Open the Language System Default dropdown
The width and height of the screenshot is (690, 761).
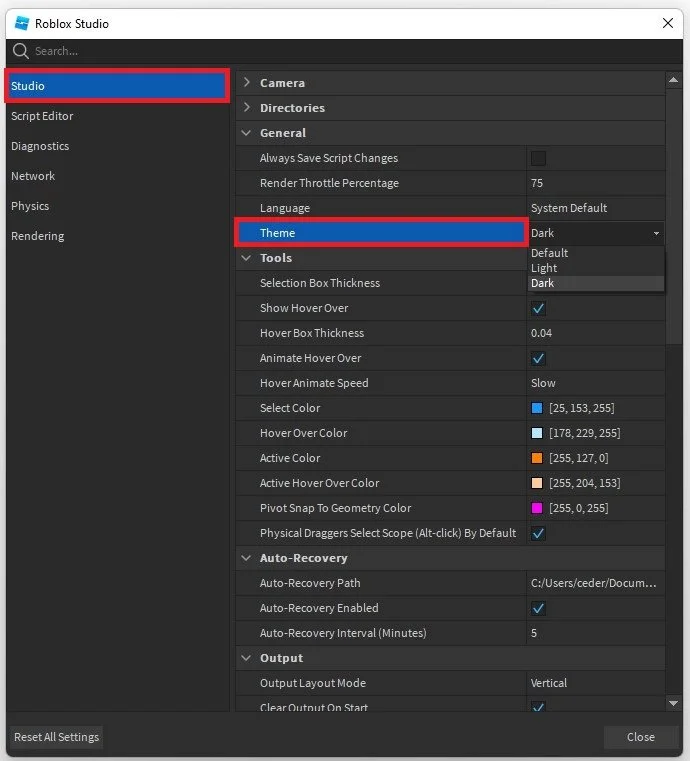click(595, 208)
